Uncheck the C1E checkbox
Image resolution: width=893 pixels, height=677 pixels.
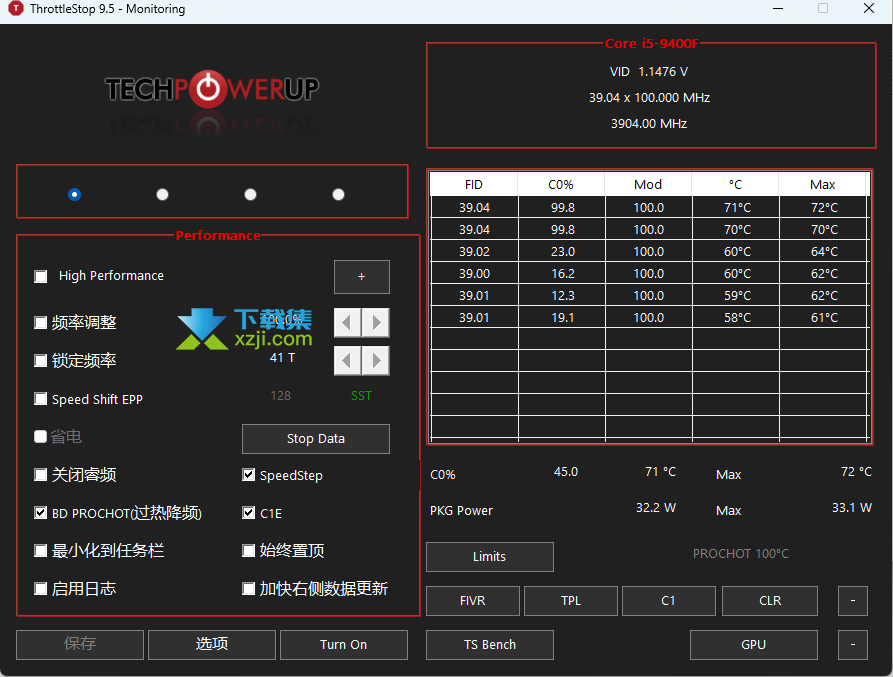pos(248,512)
